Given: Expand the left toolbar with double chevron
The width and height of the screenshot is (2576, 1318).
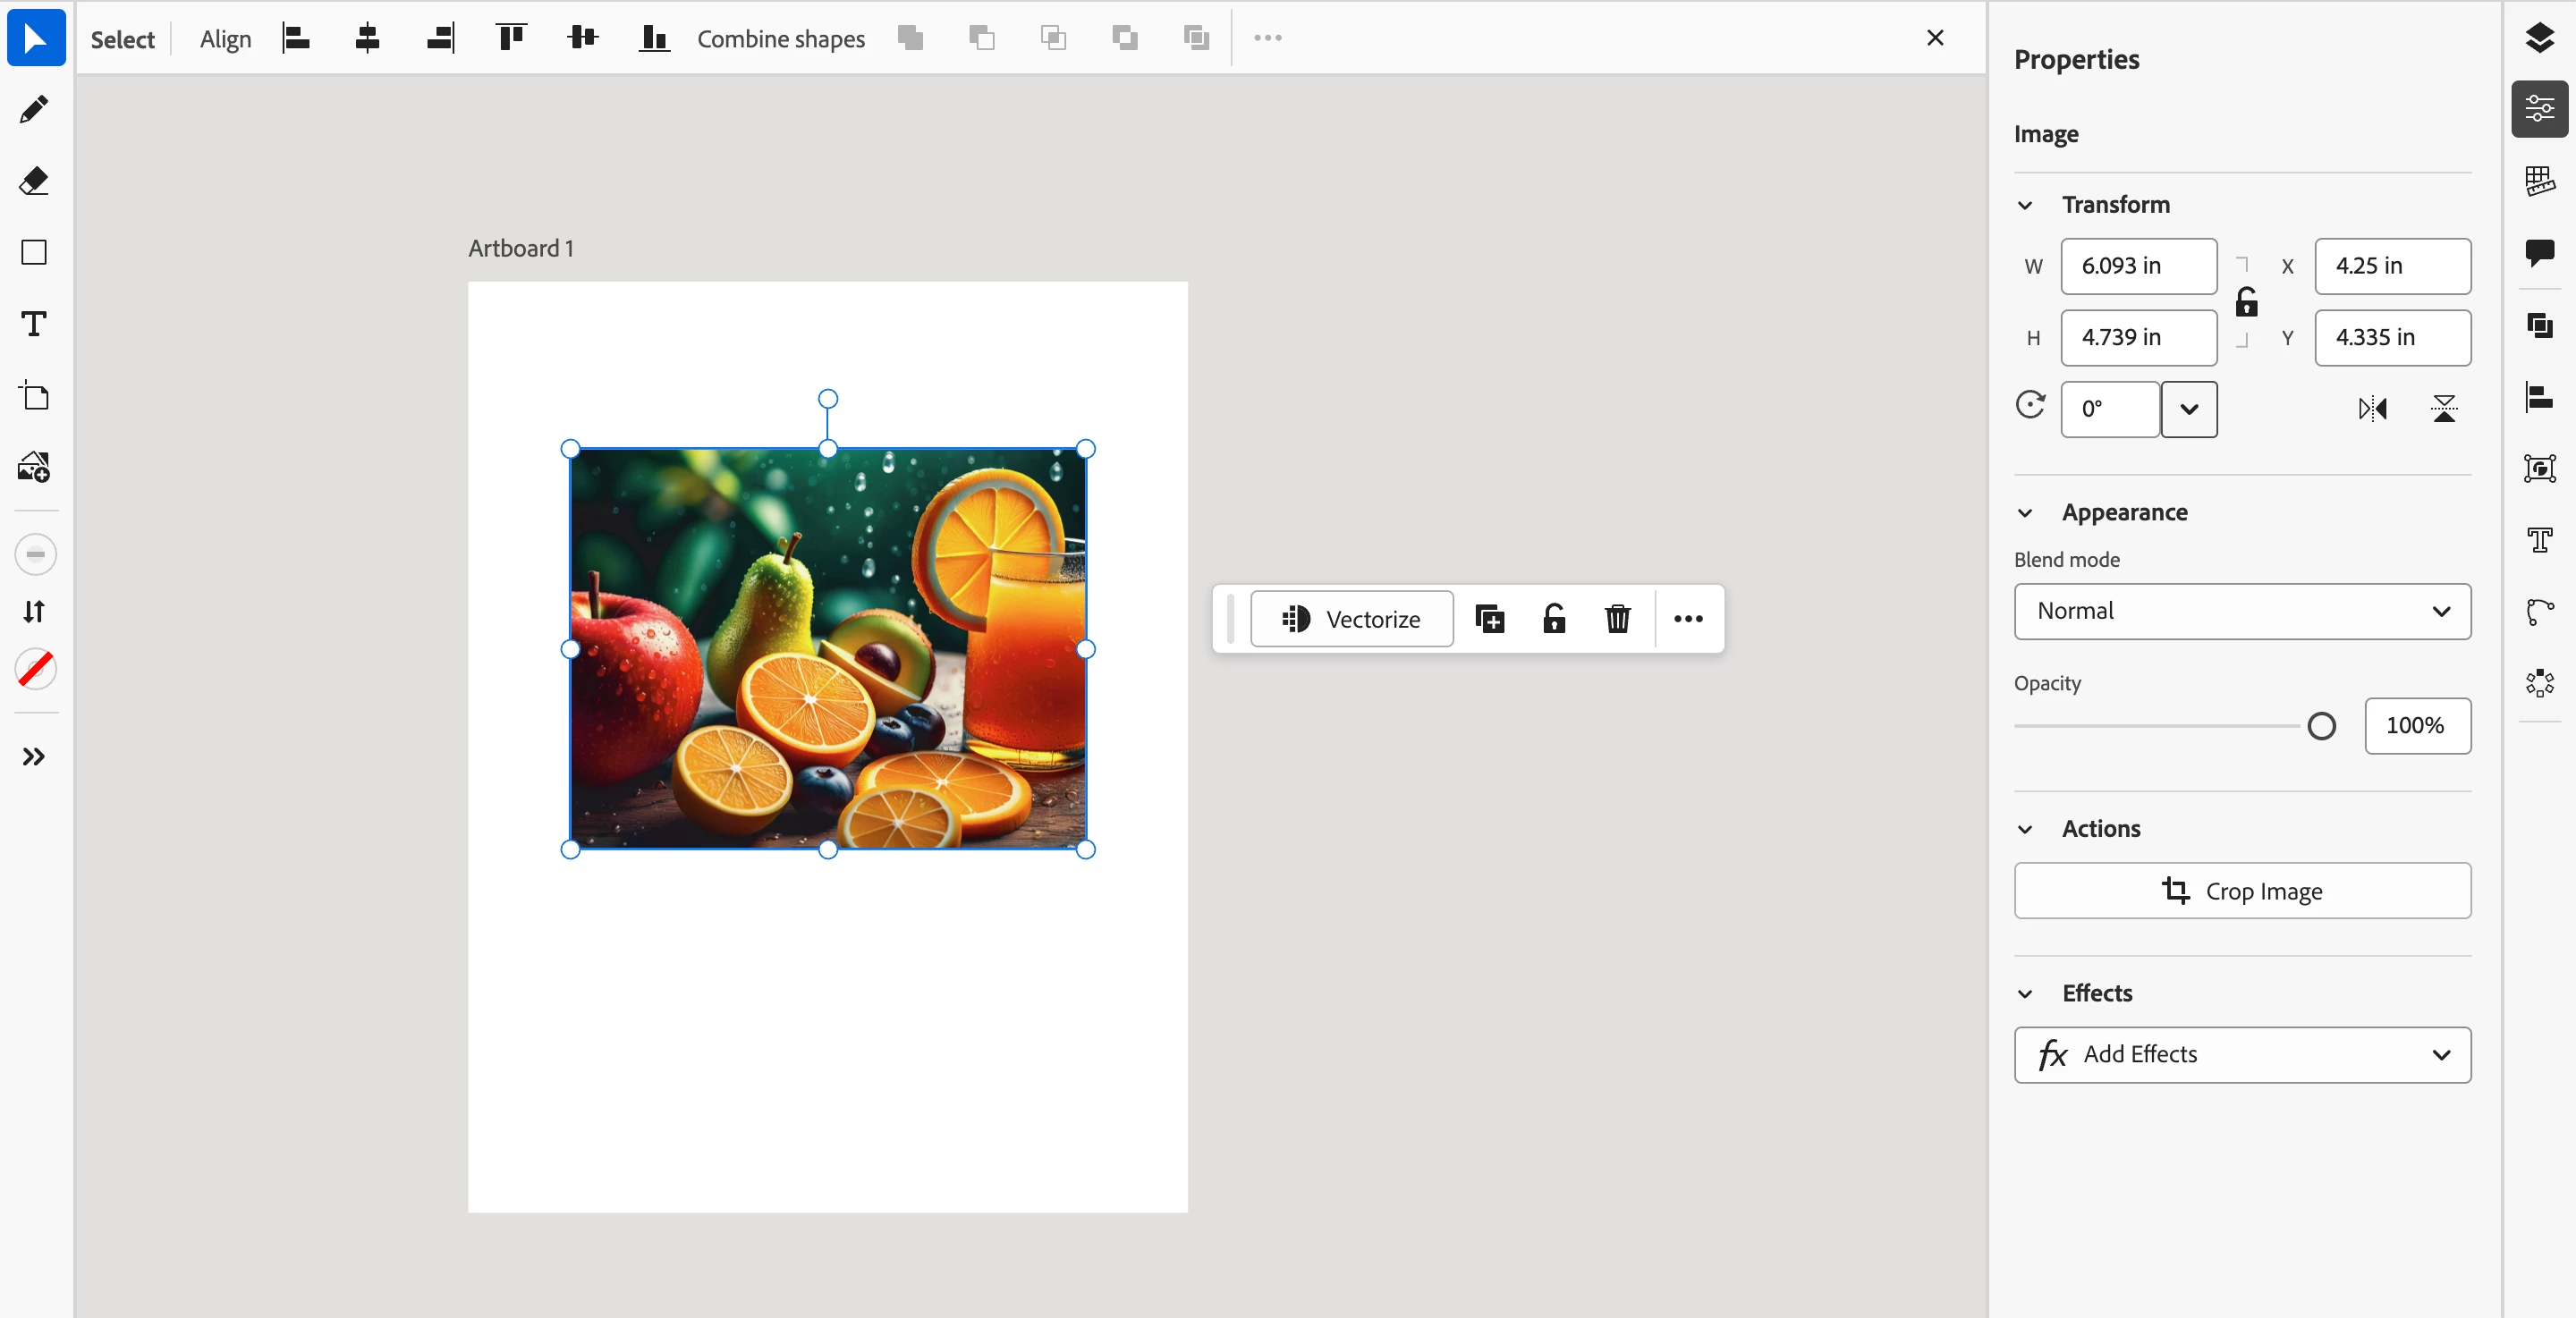Looking at the screenshot, I should (34, 756).
